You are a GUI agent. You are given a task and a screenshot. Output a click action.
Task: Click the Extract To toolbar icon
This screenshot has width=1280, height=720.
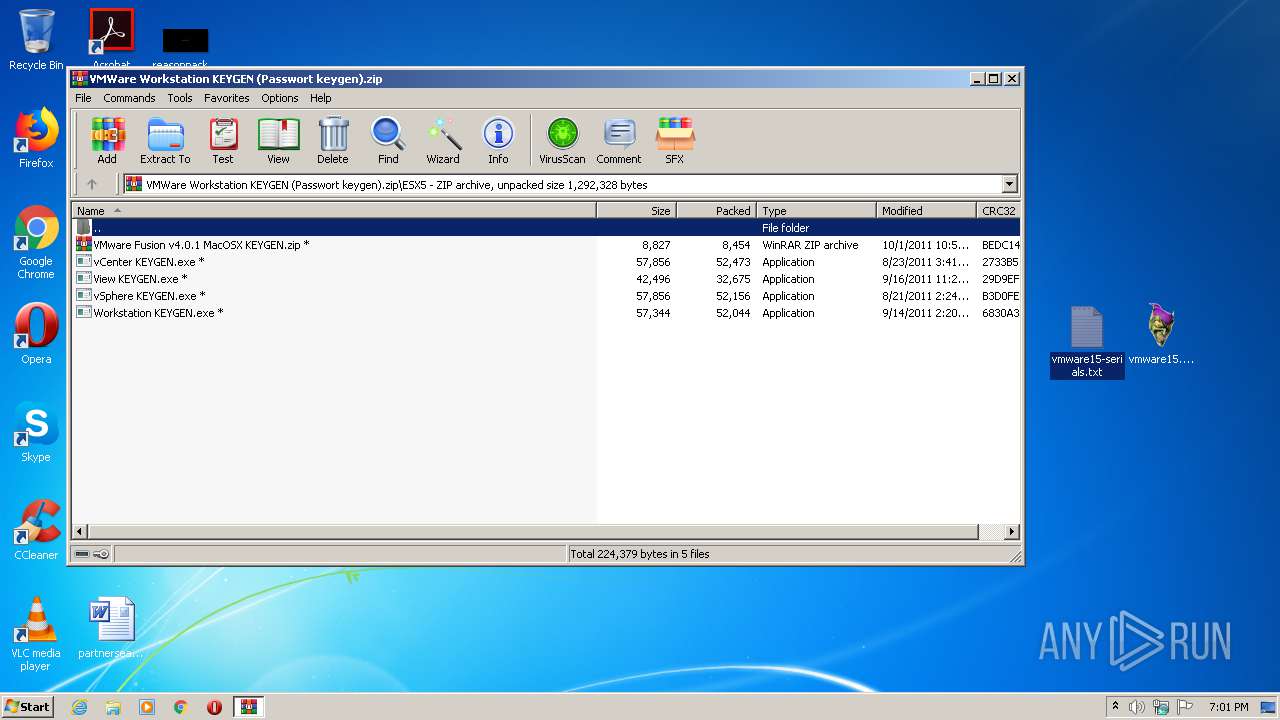165,140
